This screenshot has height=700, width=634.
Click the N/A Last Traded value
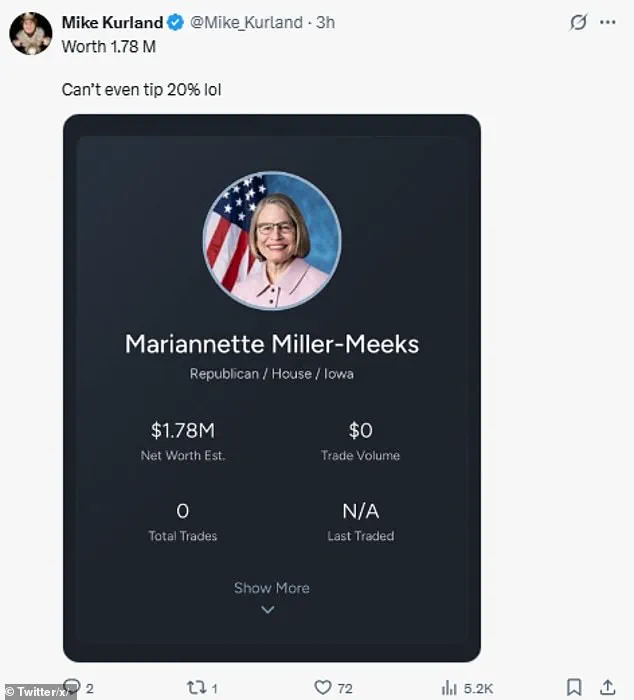click(x=361, y=511)
